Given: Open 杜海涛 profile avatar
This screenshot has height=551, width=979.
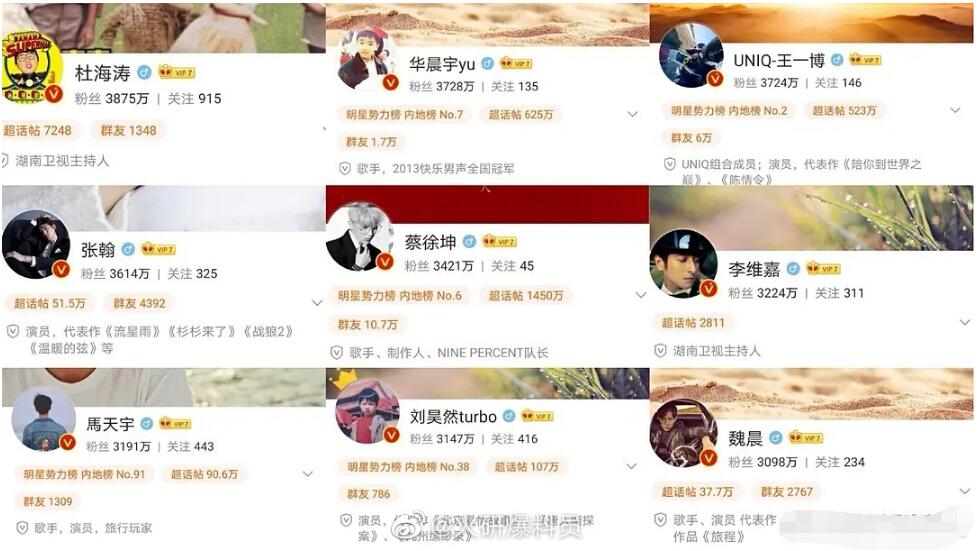Looking at the screenshot, I should [32, 69].
